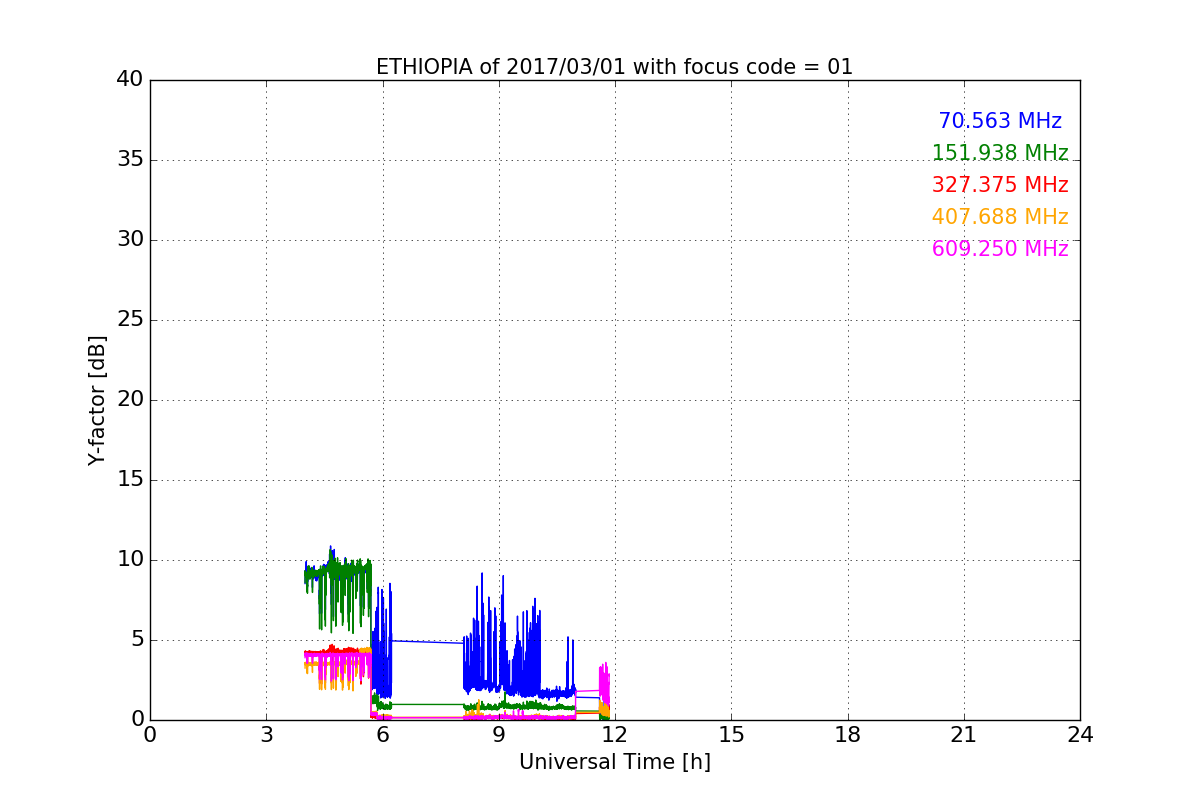Image resolution: width=1200 pixels, height=800 pixels.
Task: Click the x-axis tick label 9
Action: (x=499, y=734)
